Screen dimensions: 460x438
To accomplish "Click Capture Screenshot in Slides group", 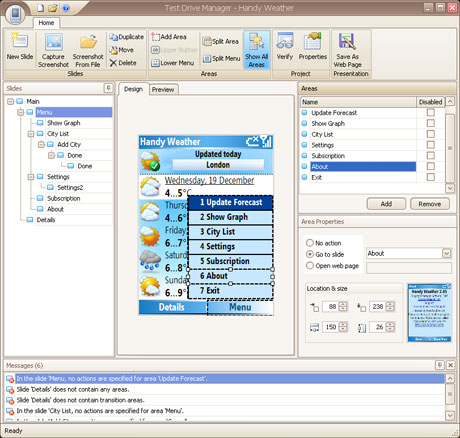I will click(53, 50).
